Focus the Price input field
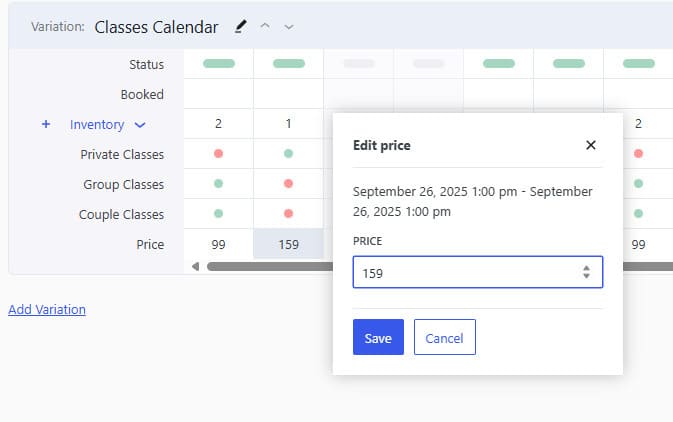The height and width of the screenshot is (422, 673). [x=465, y=272]
